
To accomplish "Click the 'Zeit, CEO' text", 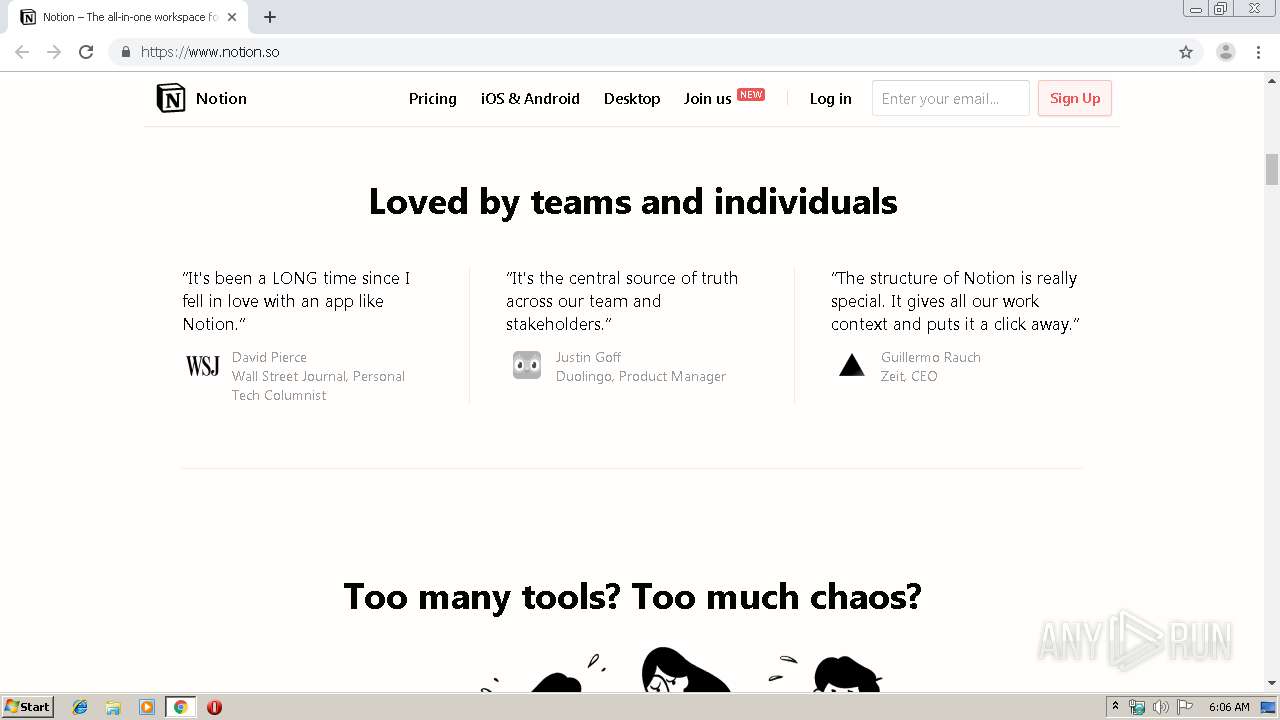I will click(909, 376).
